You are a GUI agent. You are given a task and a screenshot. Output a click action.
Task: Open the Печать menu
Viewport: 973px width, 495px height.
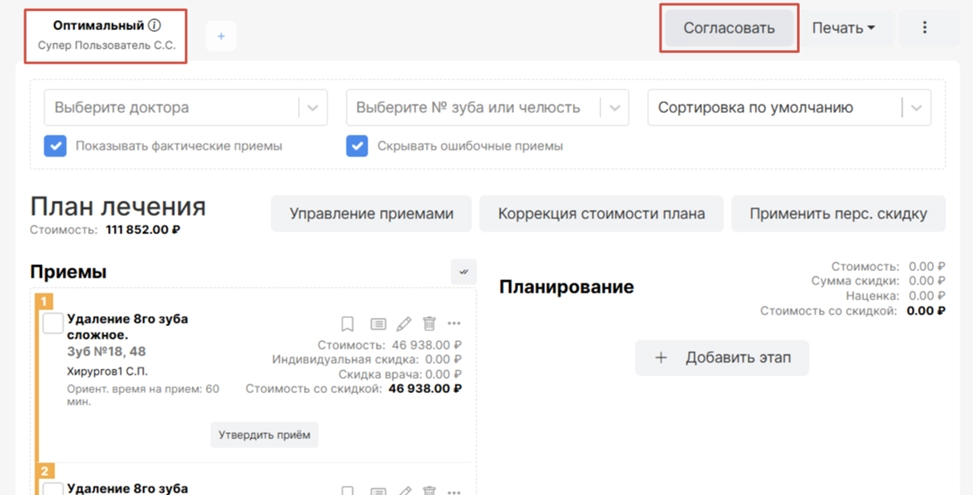[x=843, y=28]
